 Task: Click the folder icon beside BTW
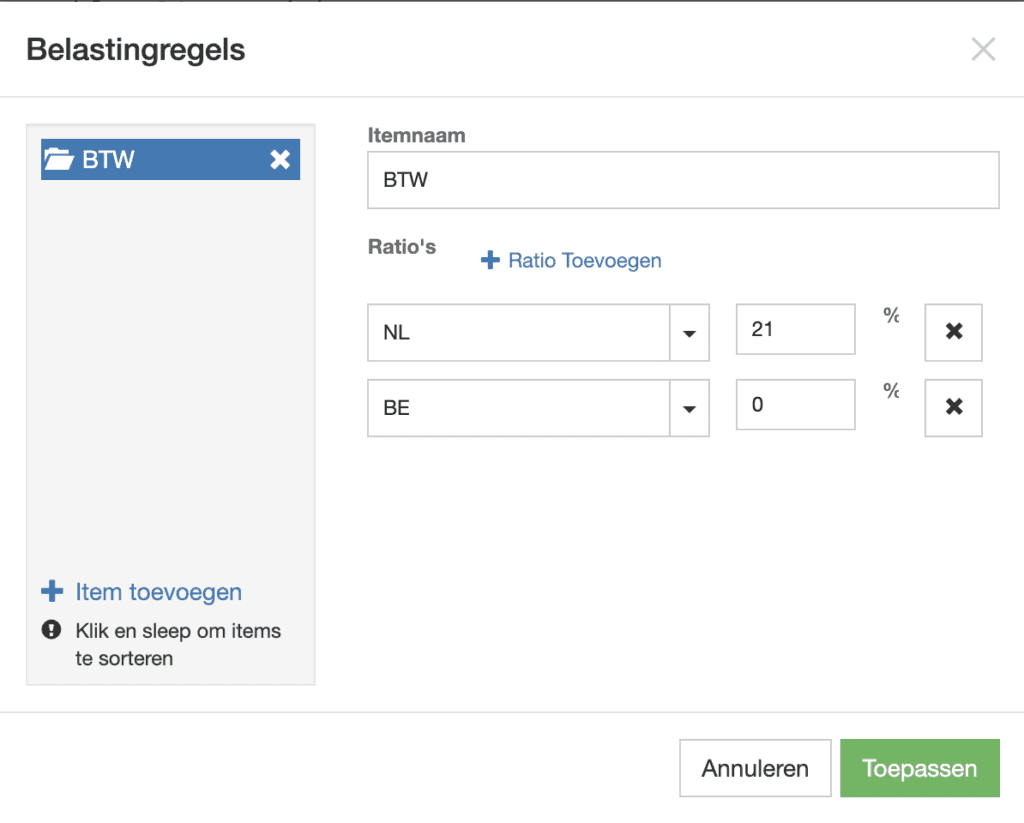(x=59, y=159)
